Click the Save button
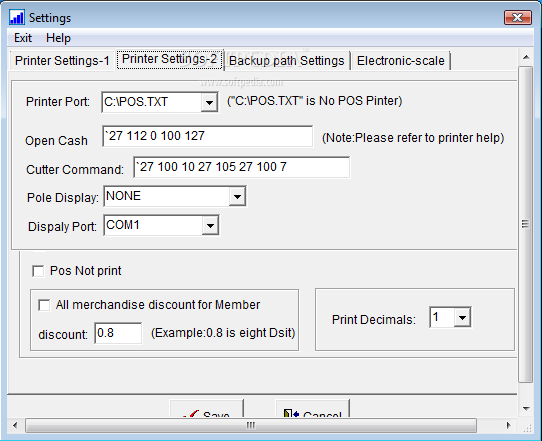This screenshot has width=542, height=441. pos(206,409)
